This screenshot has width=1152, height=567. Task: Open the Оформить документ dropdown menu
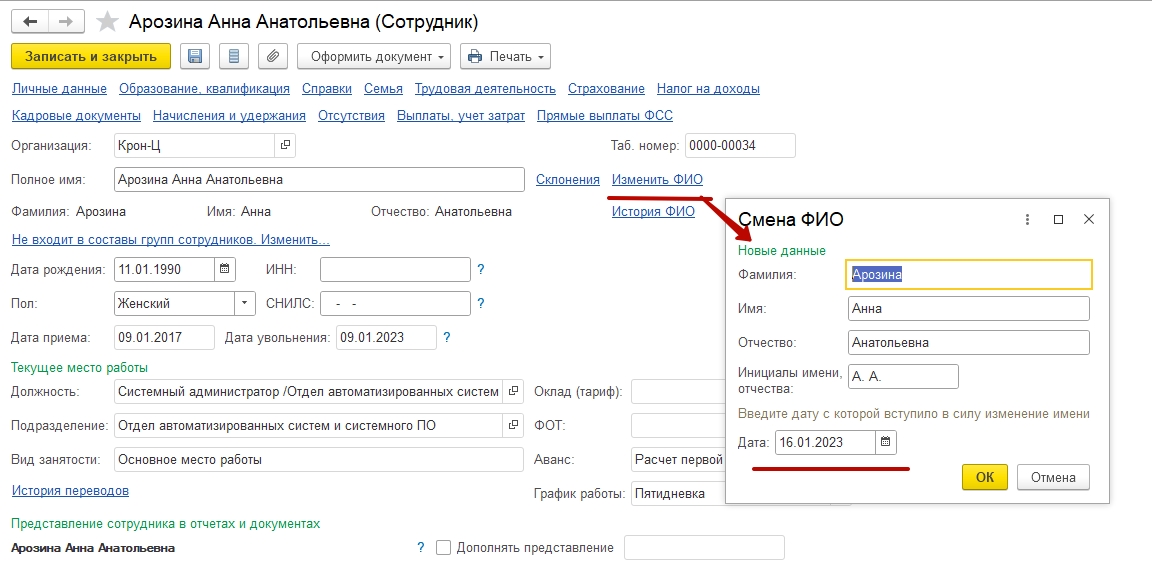tap(374, 56)
